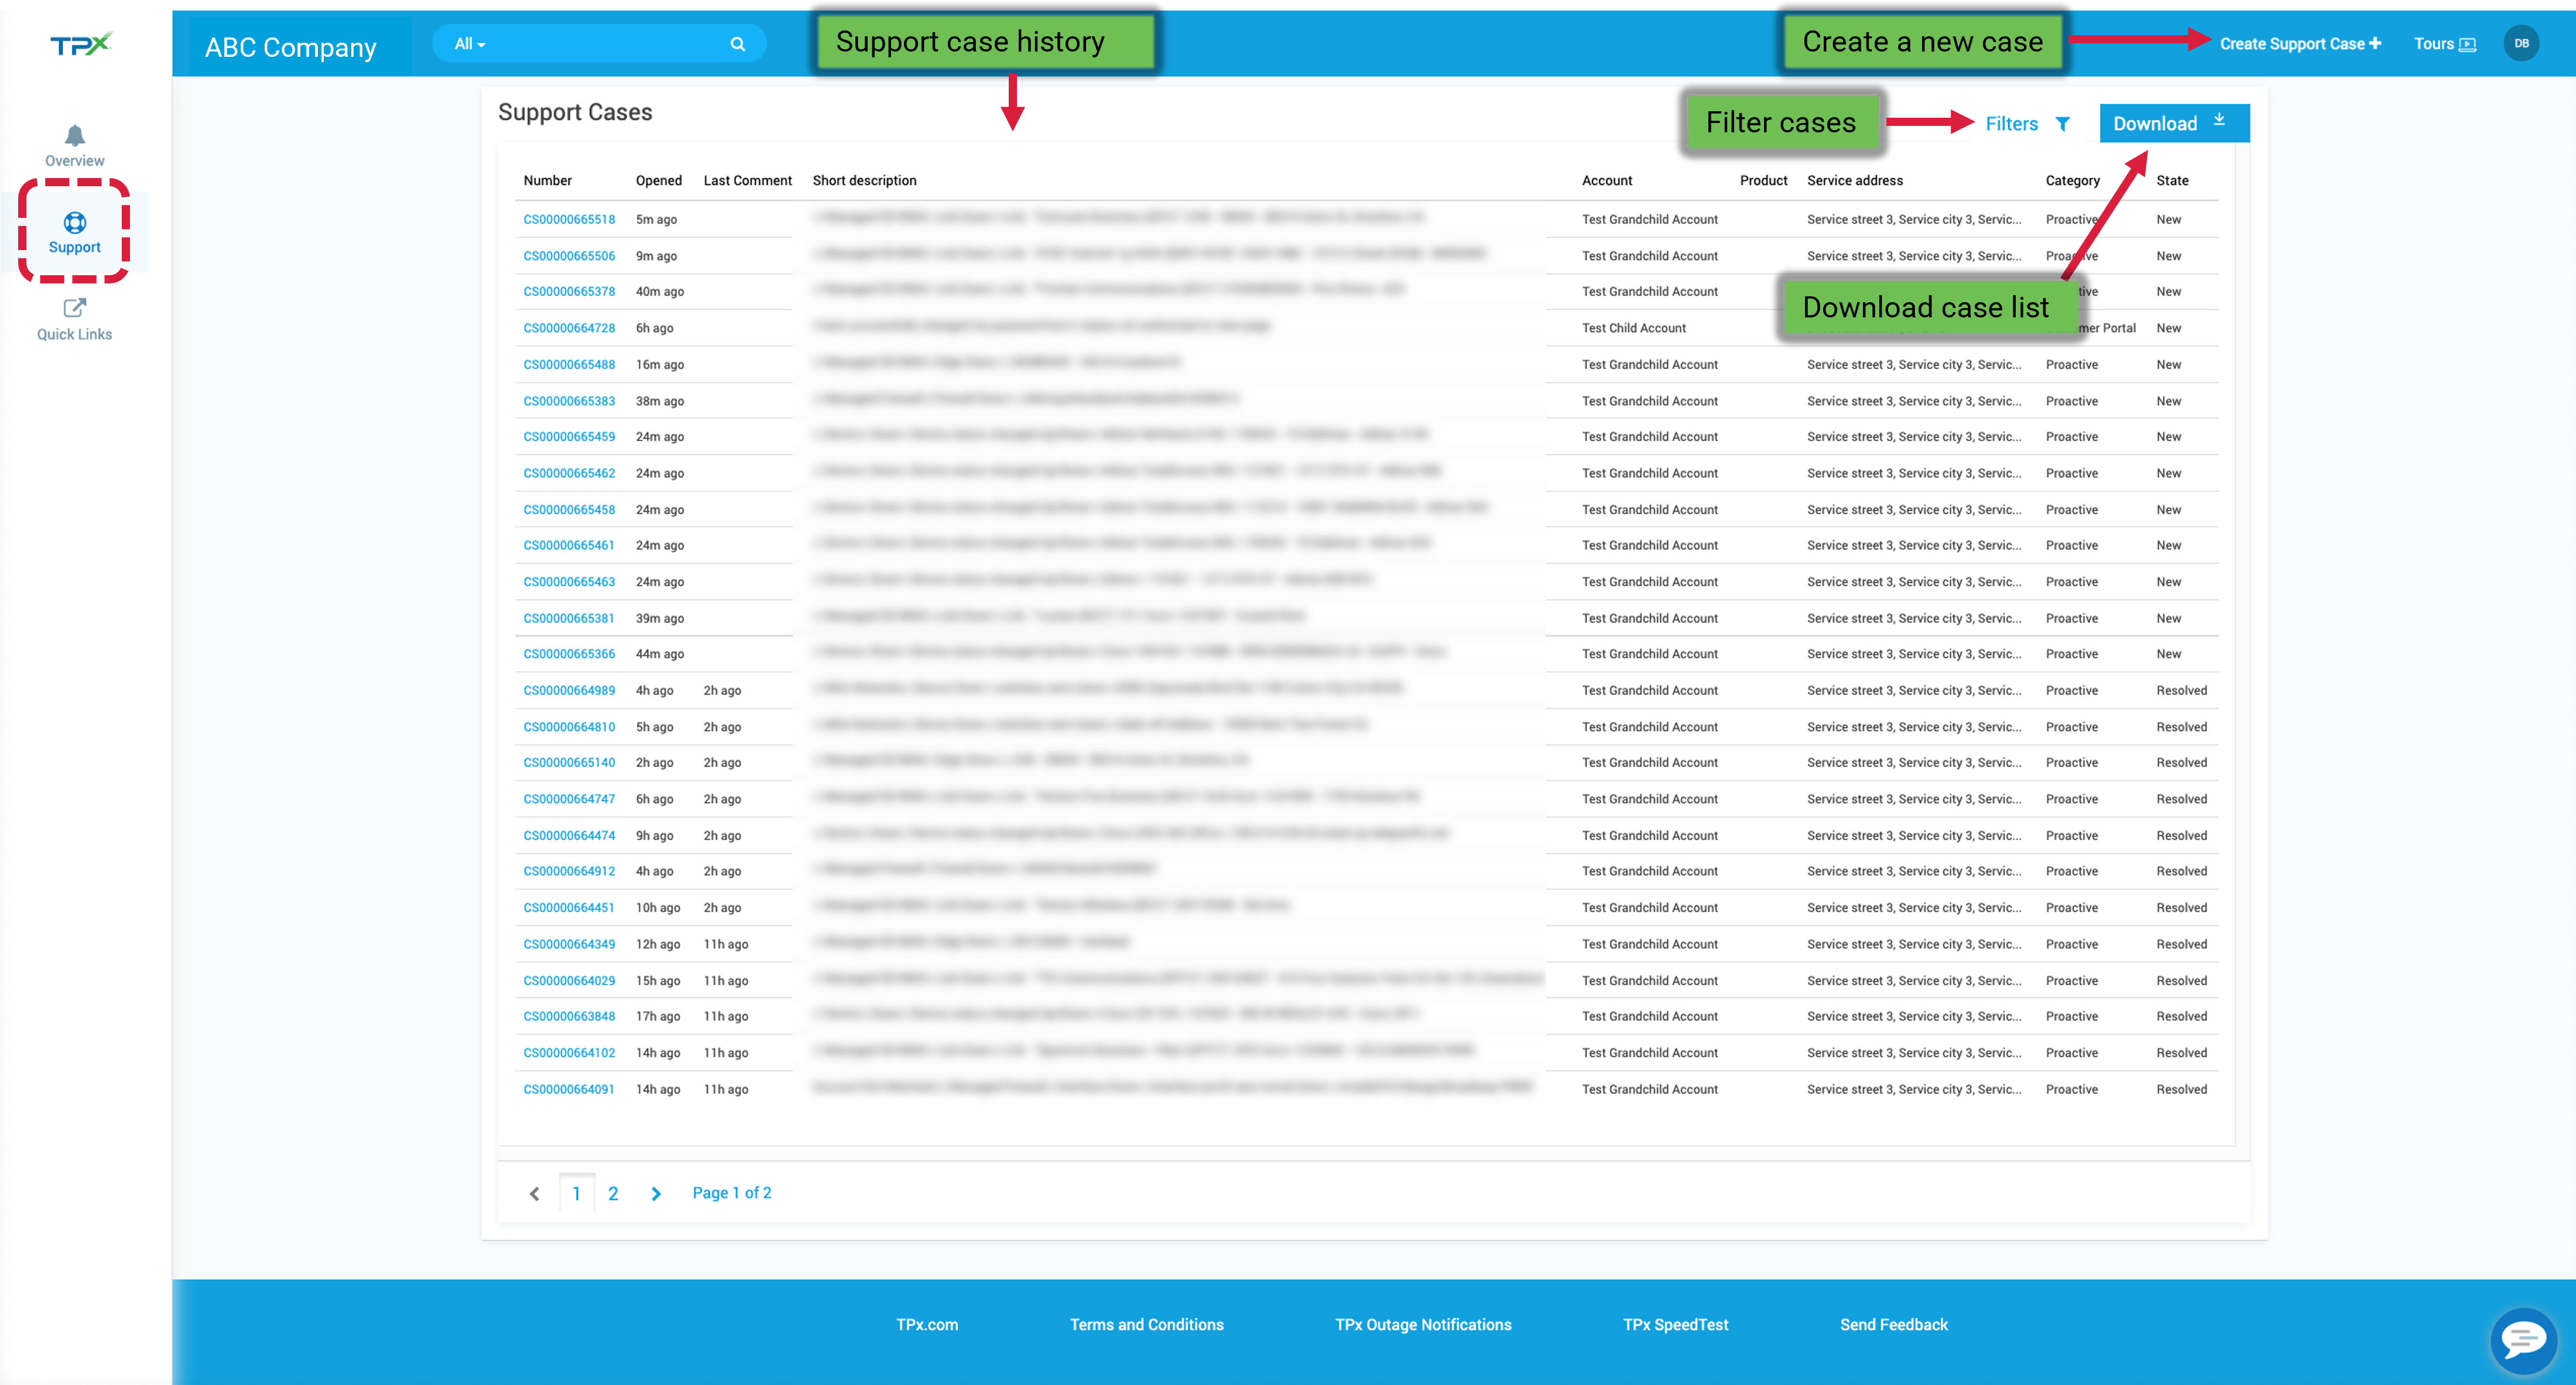Select page 1 in pagination
Screen dimensions: 2576x1385
pyautogui.click(x=577, y=1194)
